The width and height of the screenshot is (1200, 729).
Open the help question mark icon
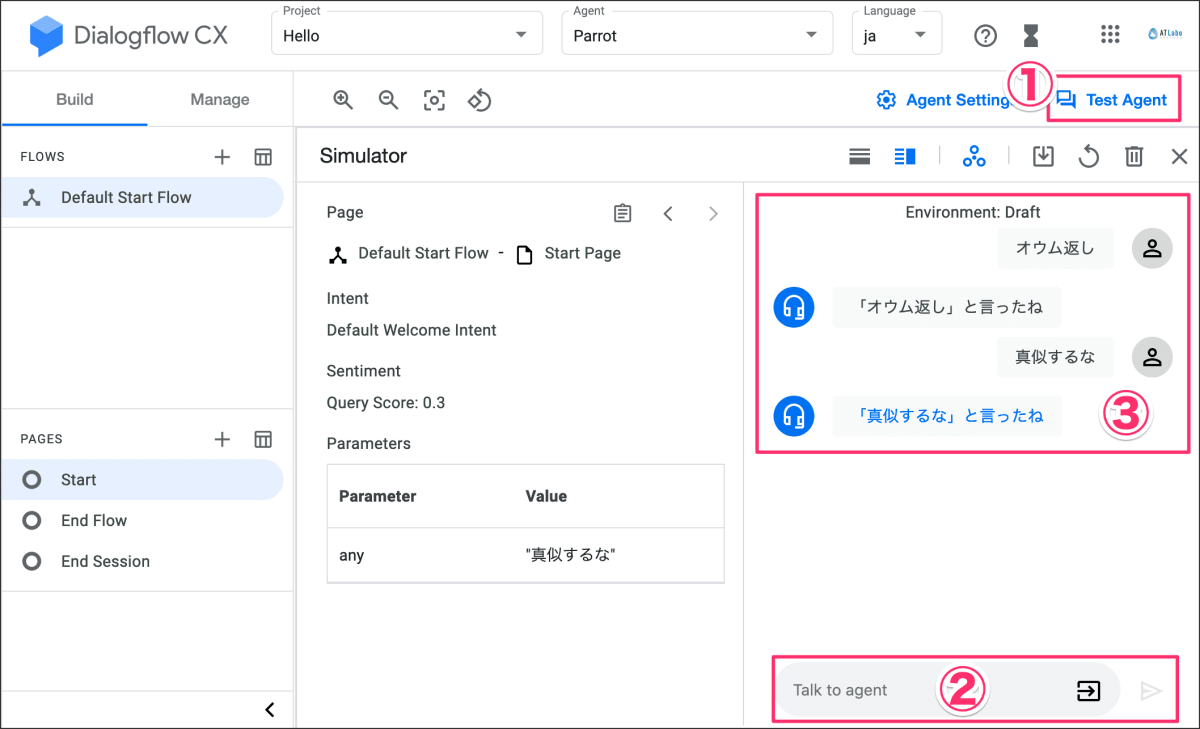[985, 36]
